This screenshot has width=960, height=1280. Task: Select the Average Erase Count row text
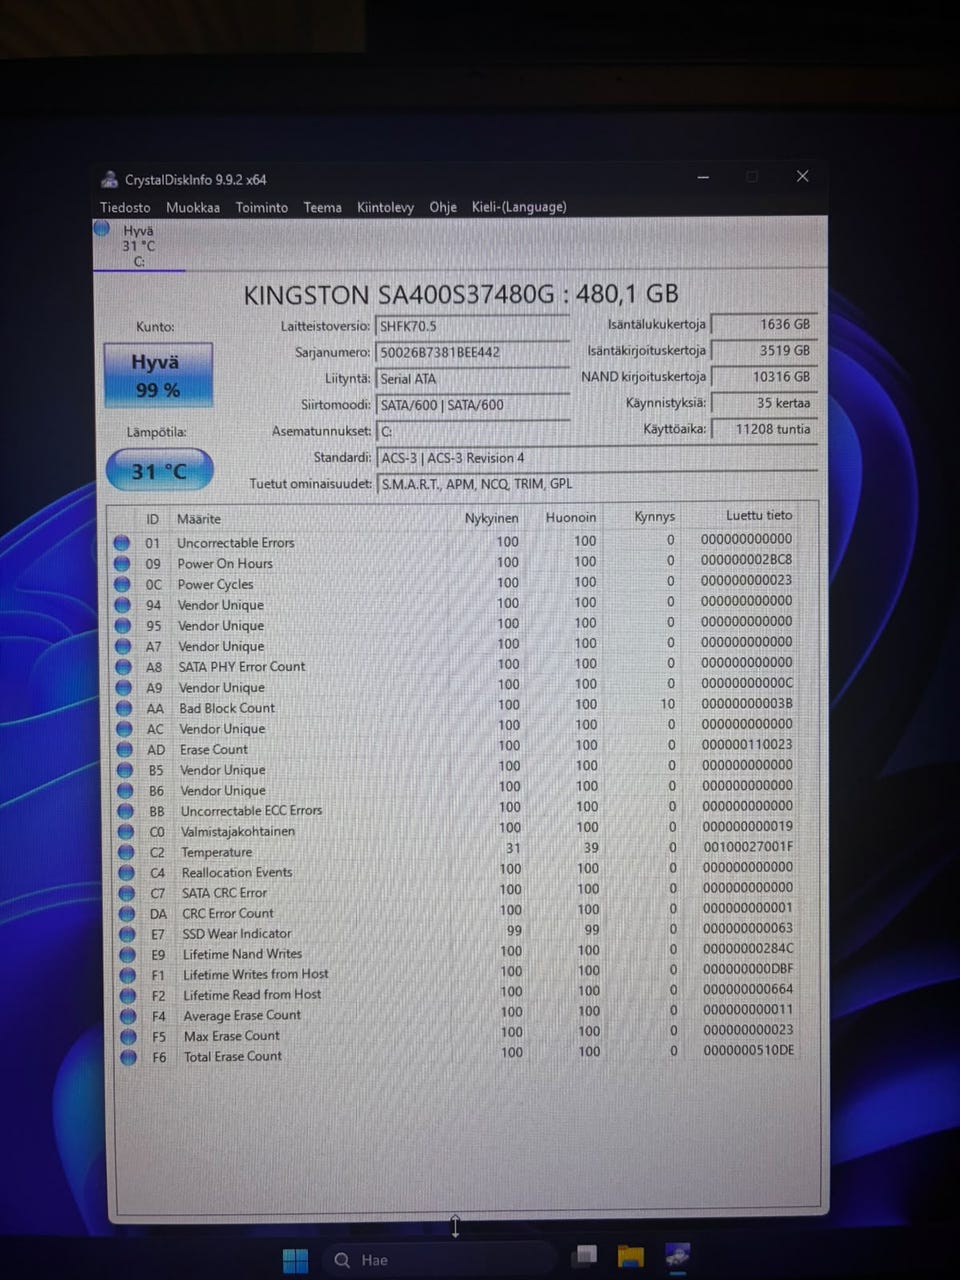pyautogui.click(x=242, y=1015)
